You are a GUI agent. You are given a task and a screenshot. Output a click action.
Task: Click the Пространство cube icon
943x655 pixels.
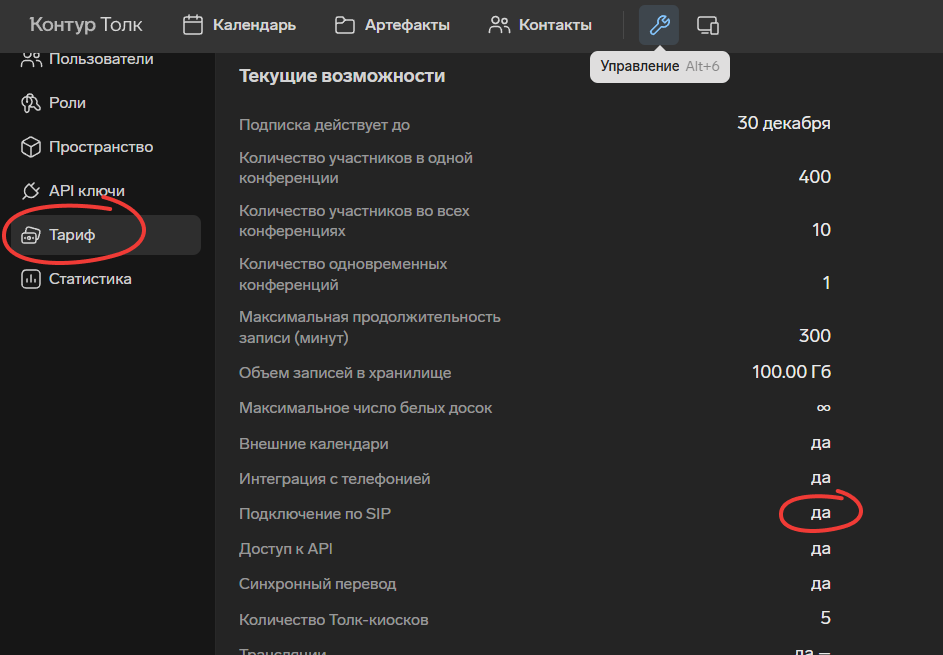tap(31, 147)
